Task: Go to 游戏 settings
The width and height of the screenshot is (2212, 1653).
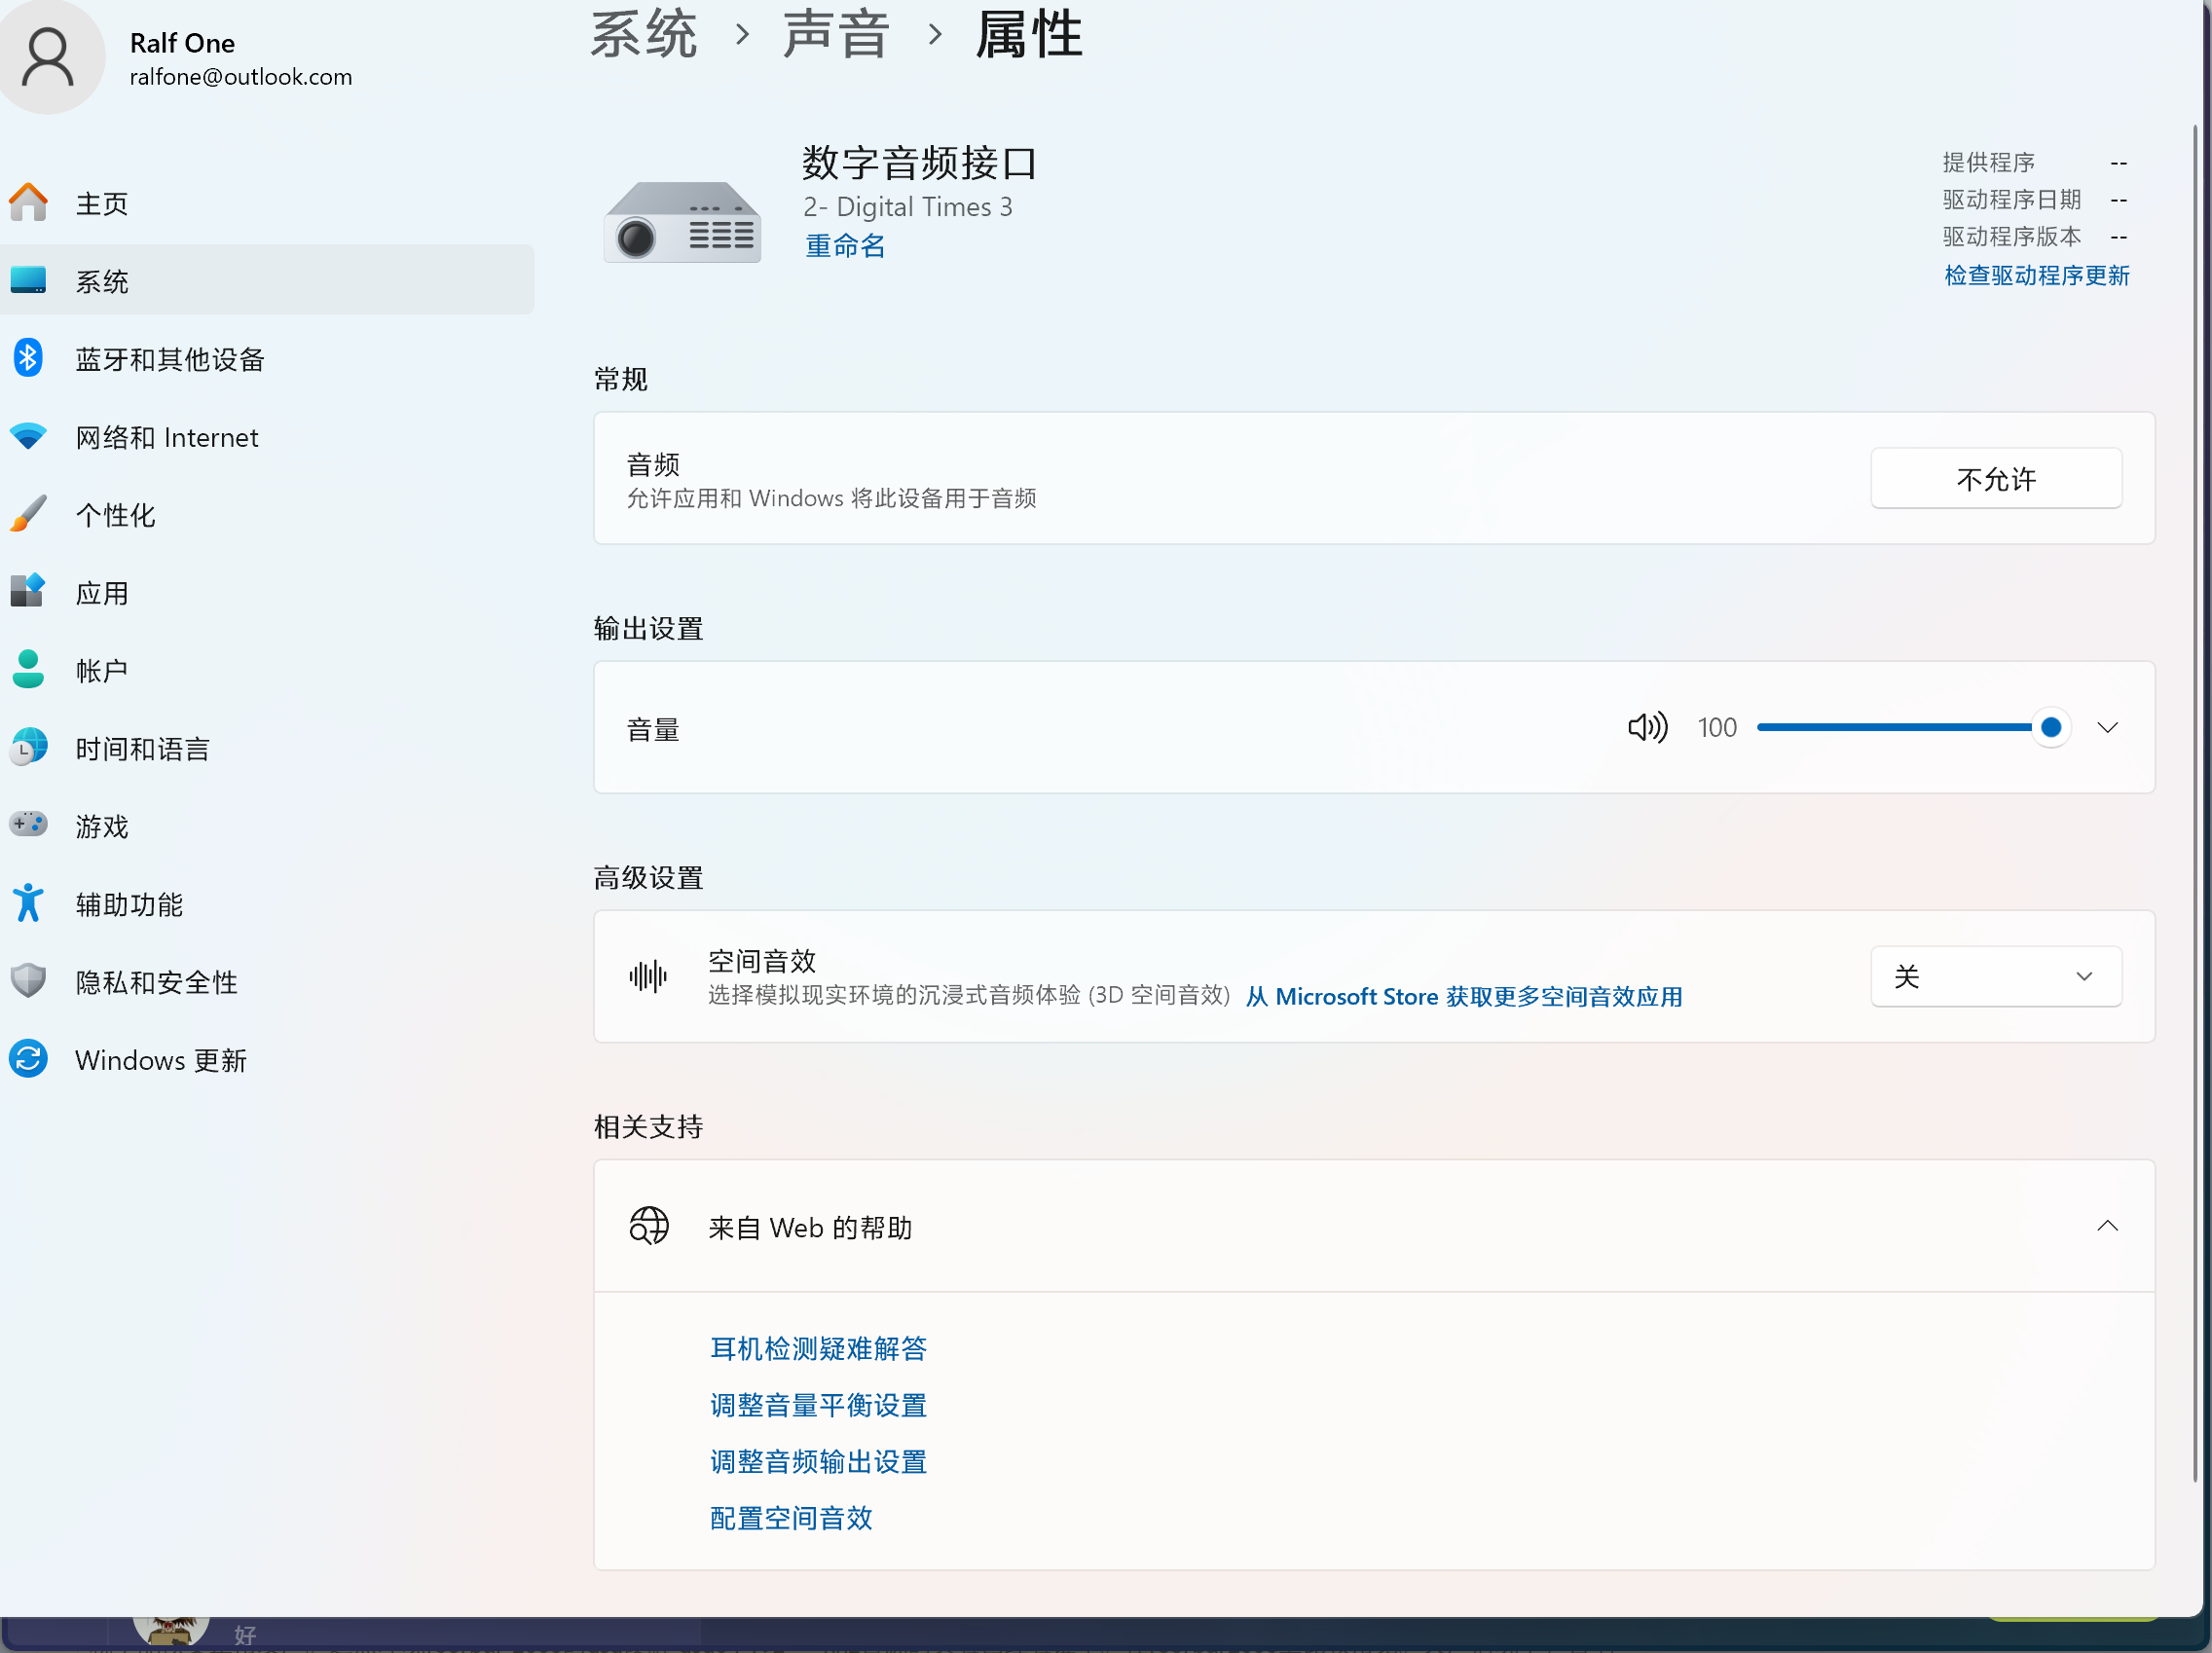Action: (100, 825)
